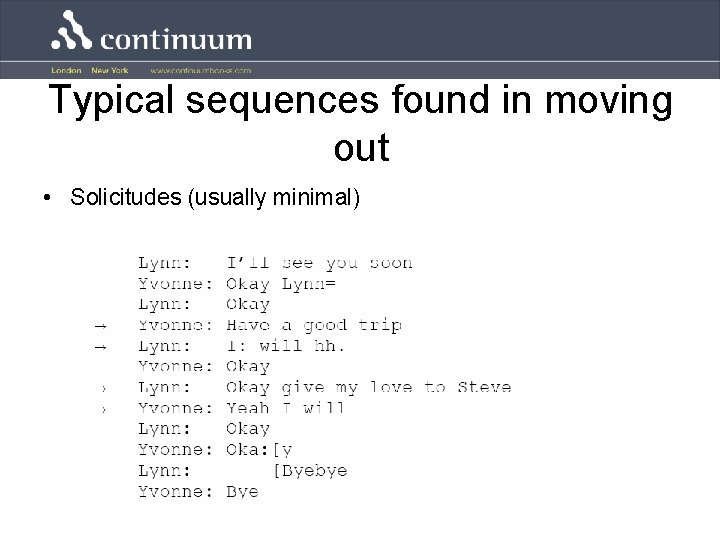Click arrow marker beside 'Yeah I will'
720x540 pixels.
click(104, 410)
